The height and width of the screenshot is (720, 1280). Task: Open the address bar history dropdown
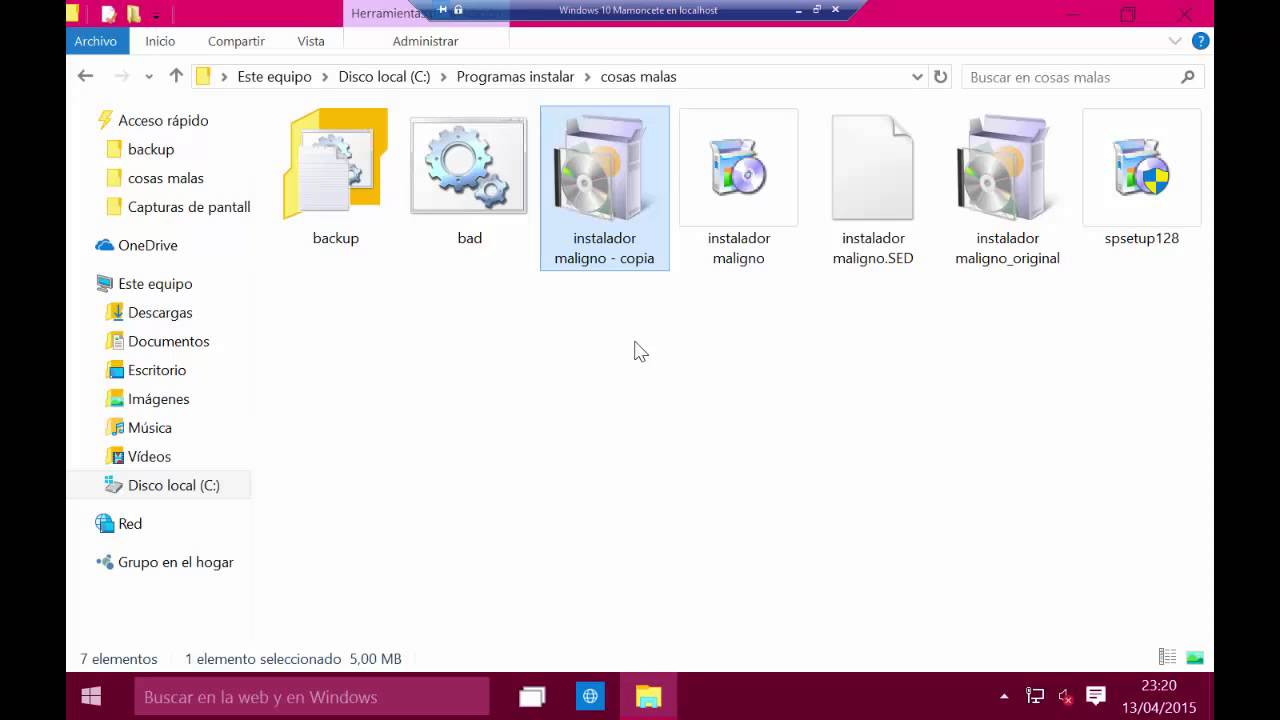917,76
